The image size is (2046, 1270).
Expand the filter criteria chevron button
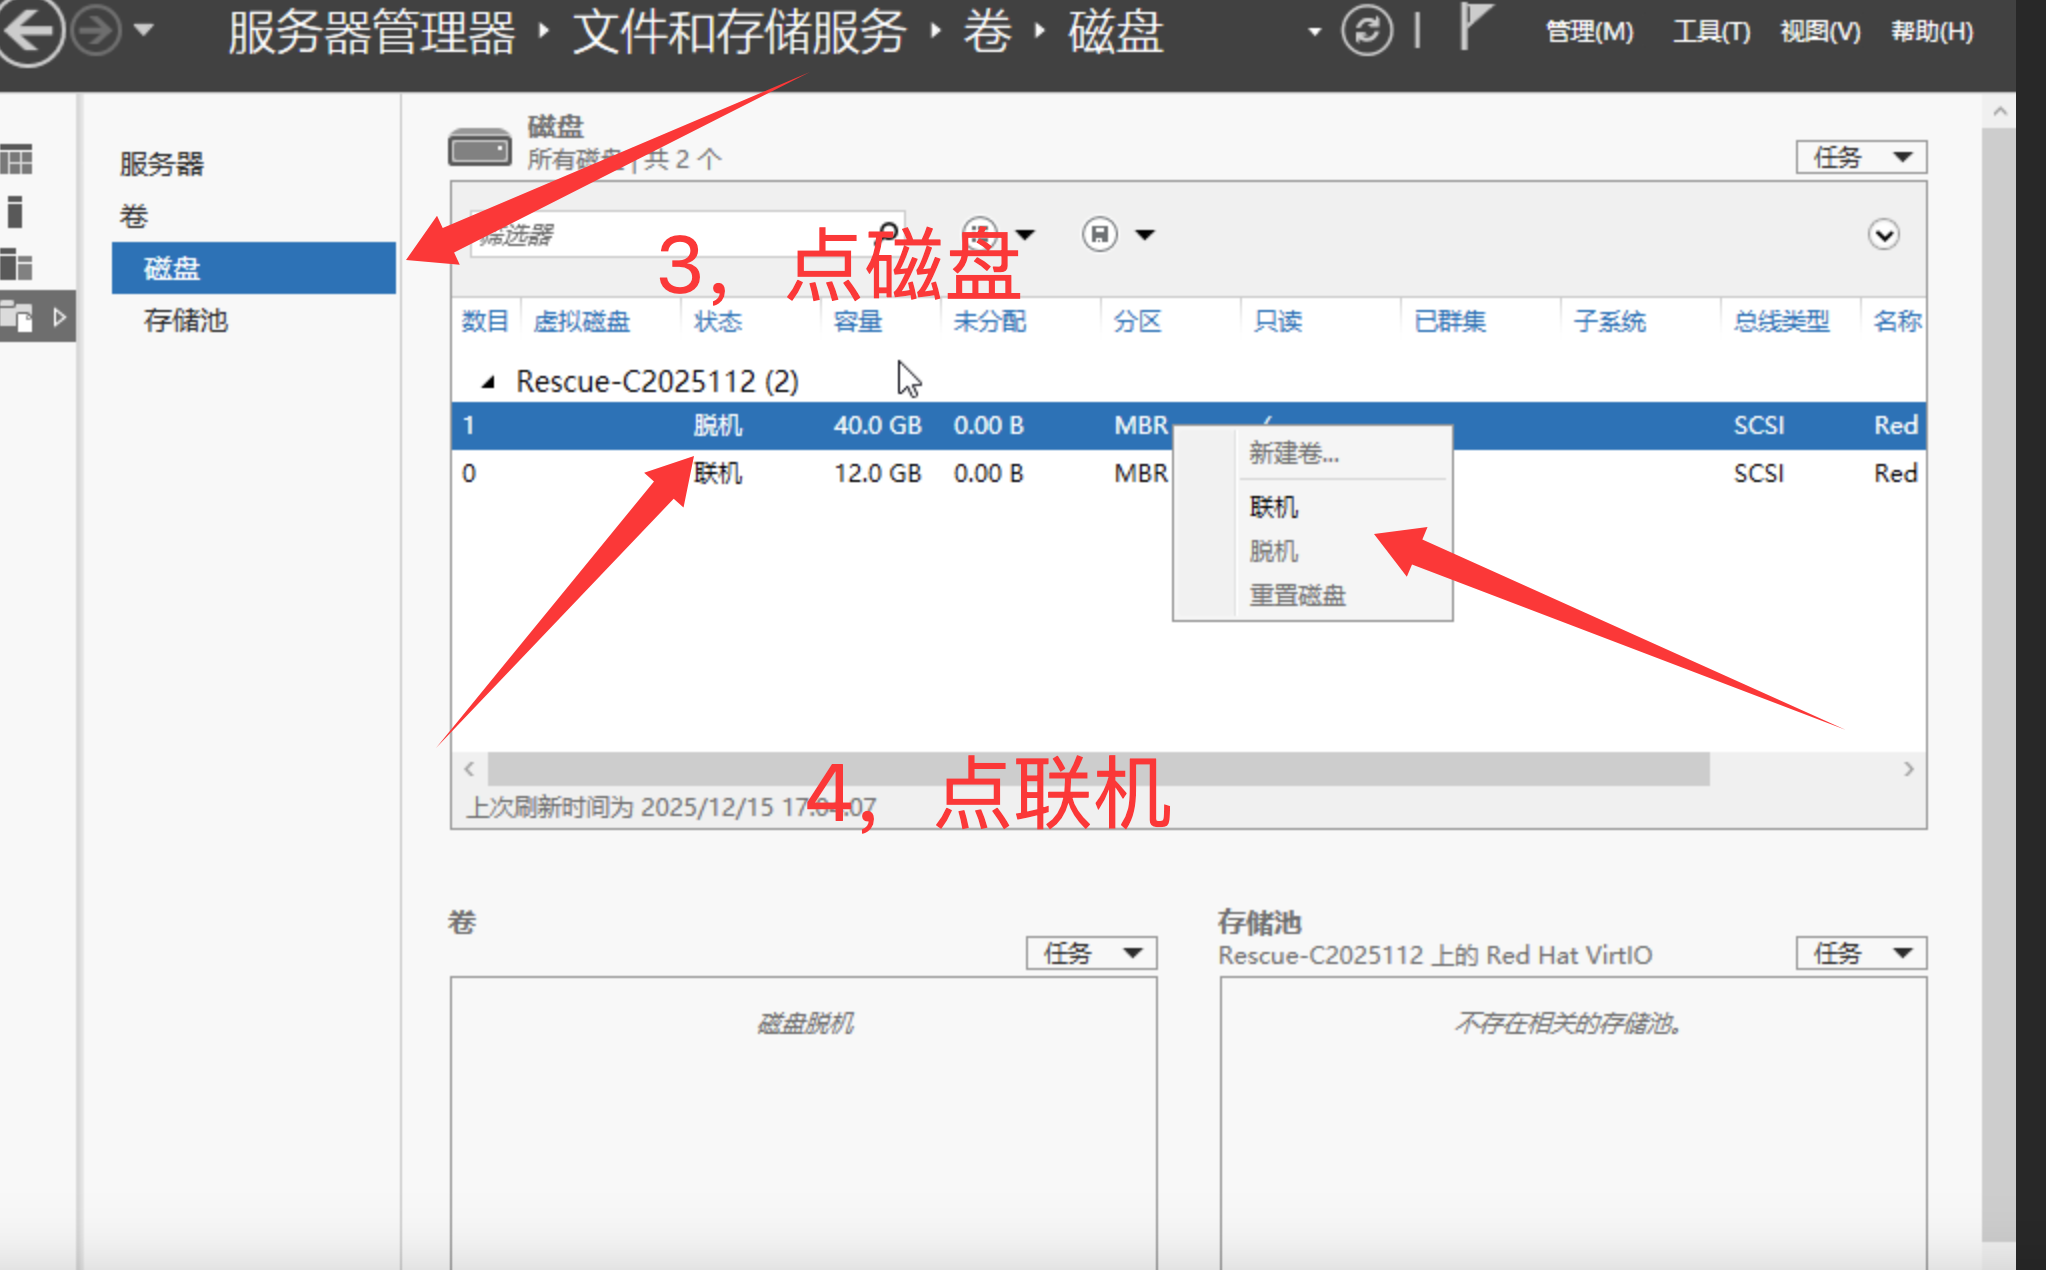point(1883,235)
